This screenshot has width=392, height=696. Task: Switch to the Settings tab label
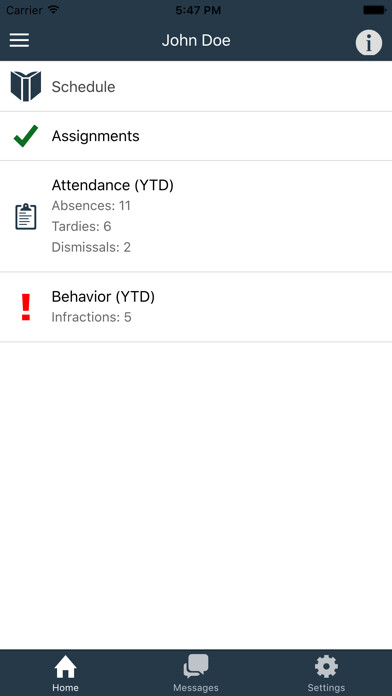[326, 688]
